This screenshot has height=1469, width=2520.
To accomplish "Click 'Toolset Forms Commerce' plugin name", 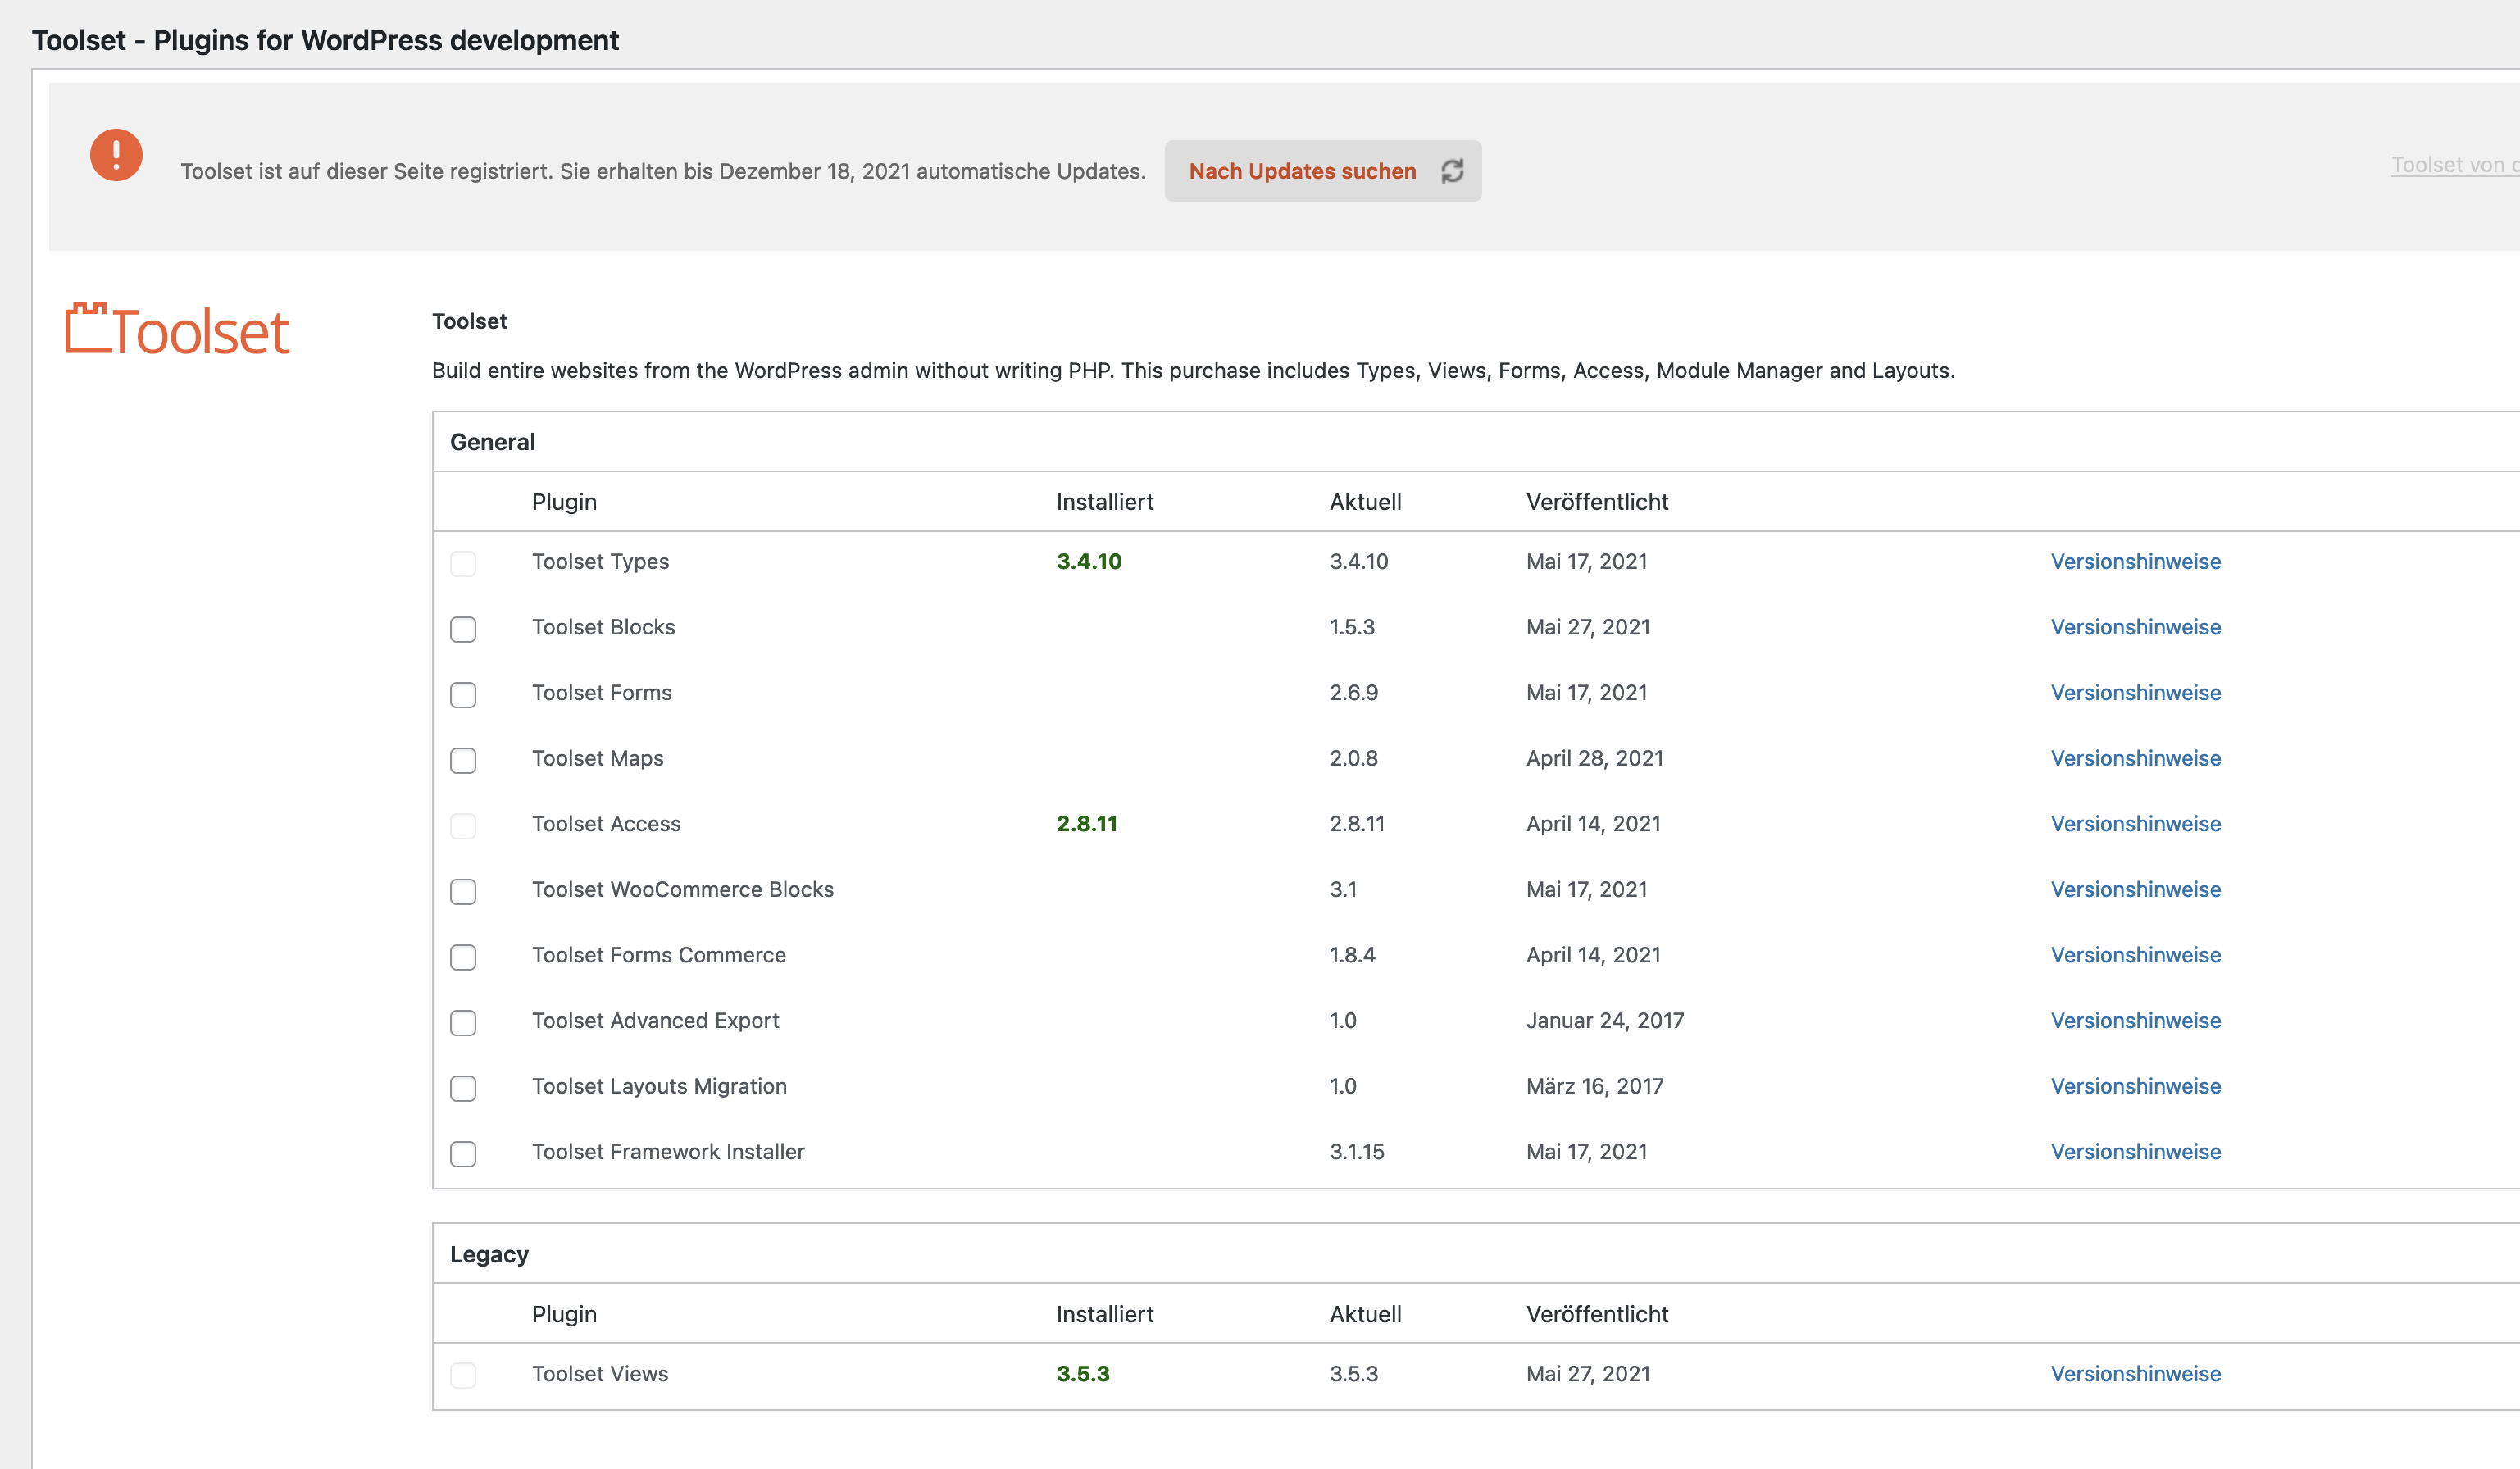I will coord(659,955).
